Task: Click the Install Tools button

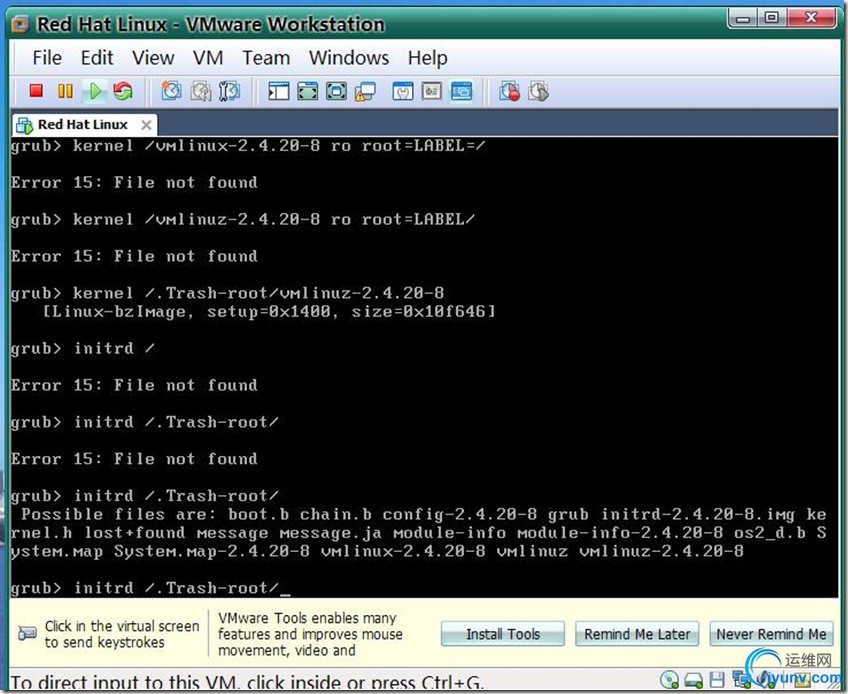Action: coord(503,634)
